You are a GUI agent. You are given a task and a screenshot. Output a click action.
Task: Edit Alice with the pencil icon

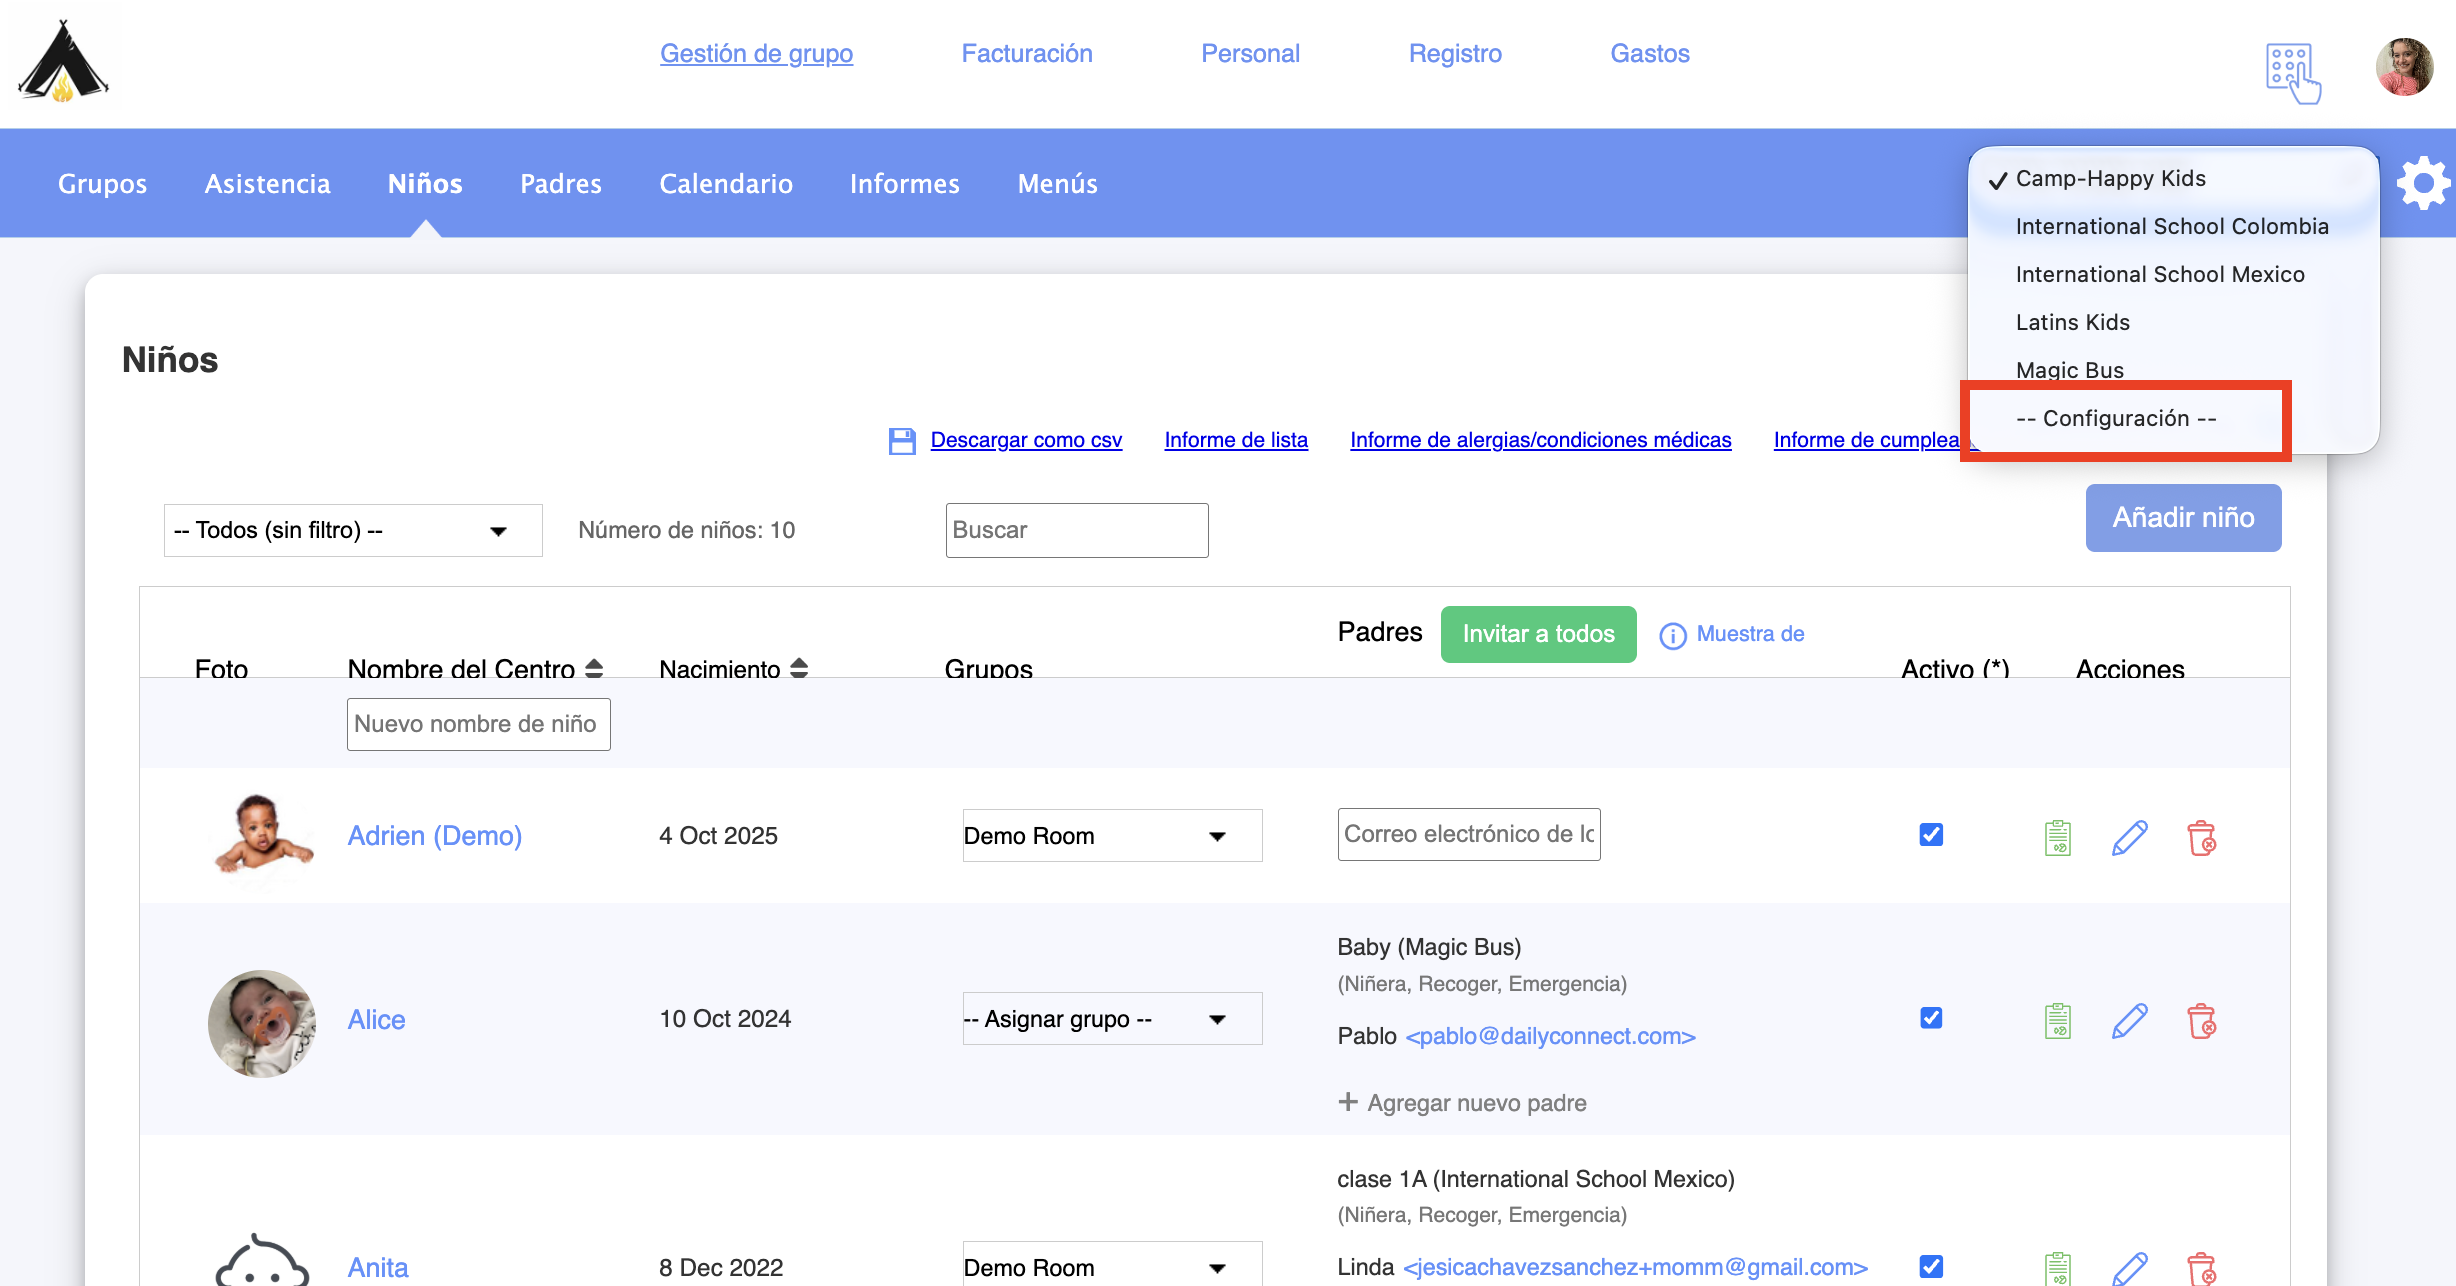[2129, 1020]
